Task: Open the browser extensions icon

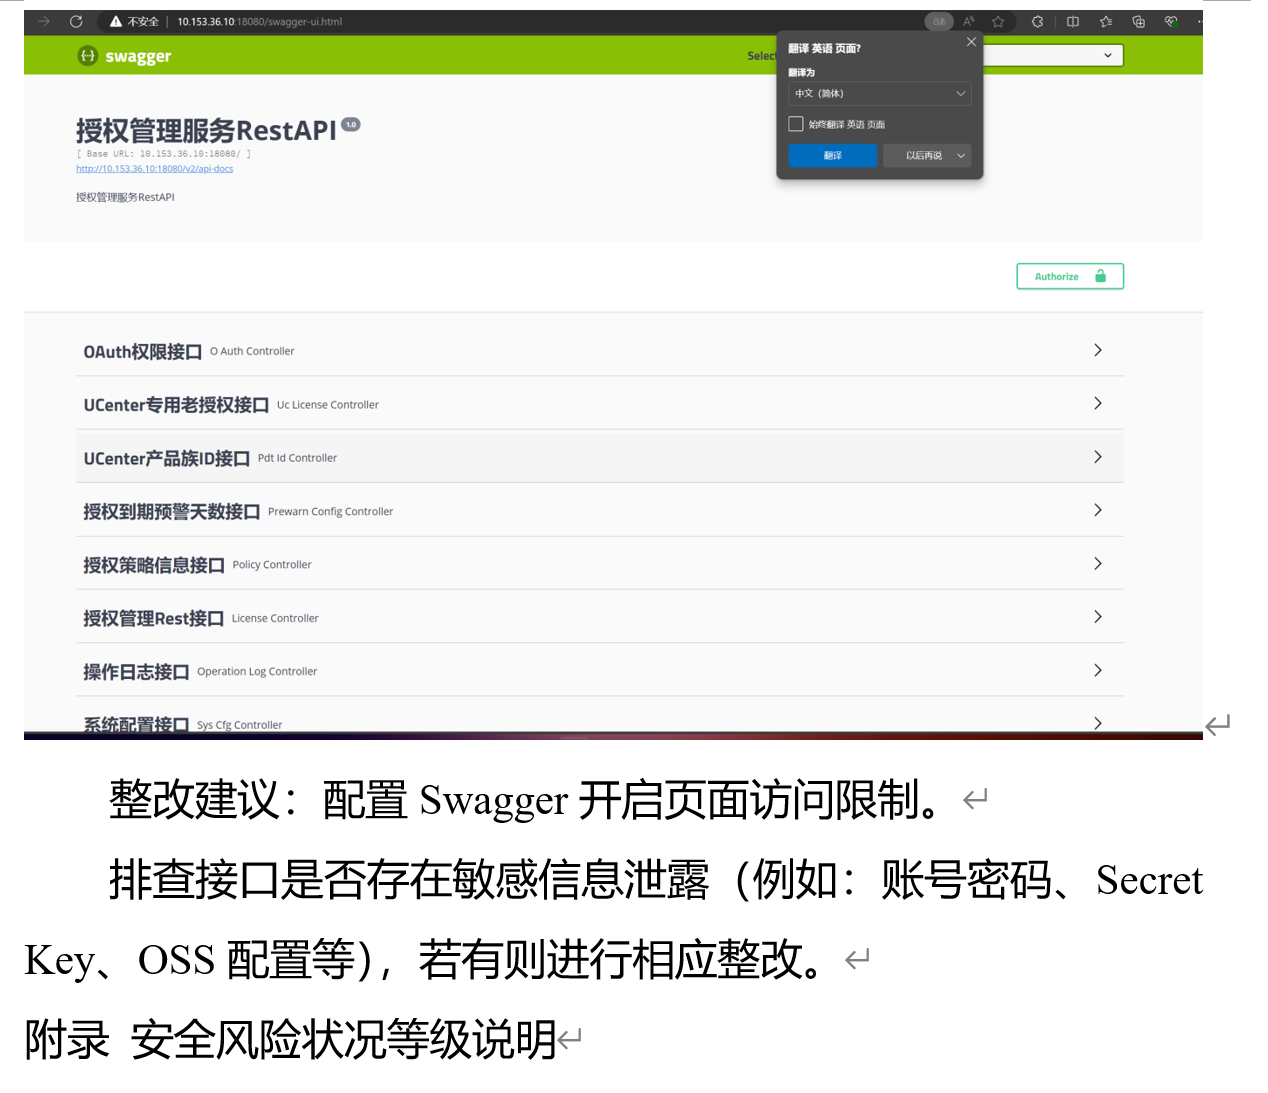Action: (x=1038, y=21)
